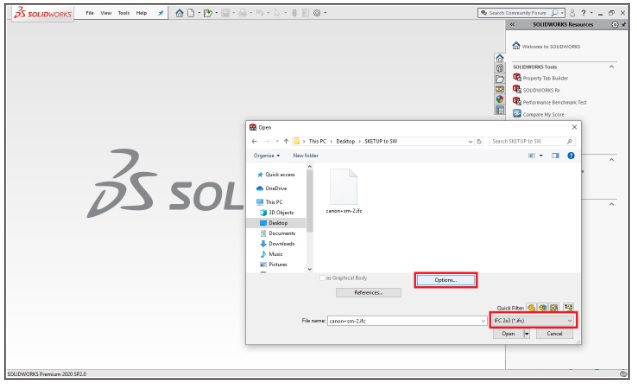Viewport: 637px width, 387px height.
Task: Click the blue help icon in Open dialog
Action: pyautogui.click(x=571, y=156)
